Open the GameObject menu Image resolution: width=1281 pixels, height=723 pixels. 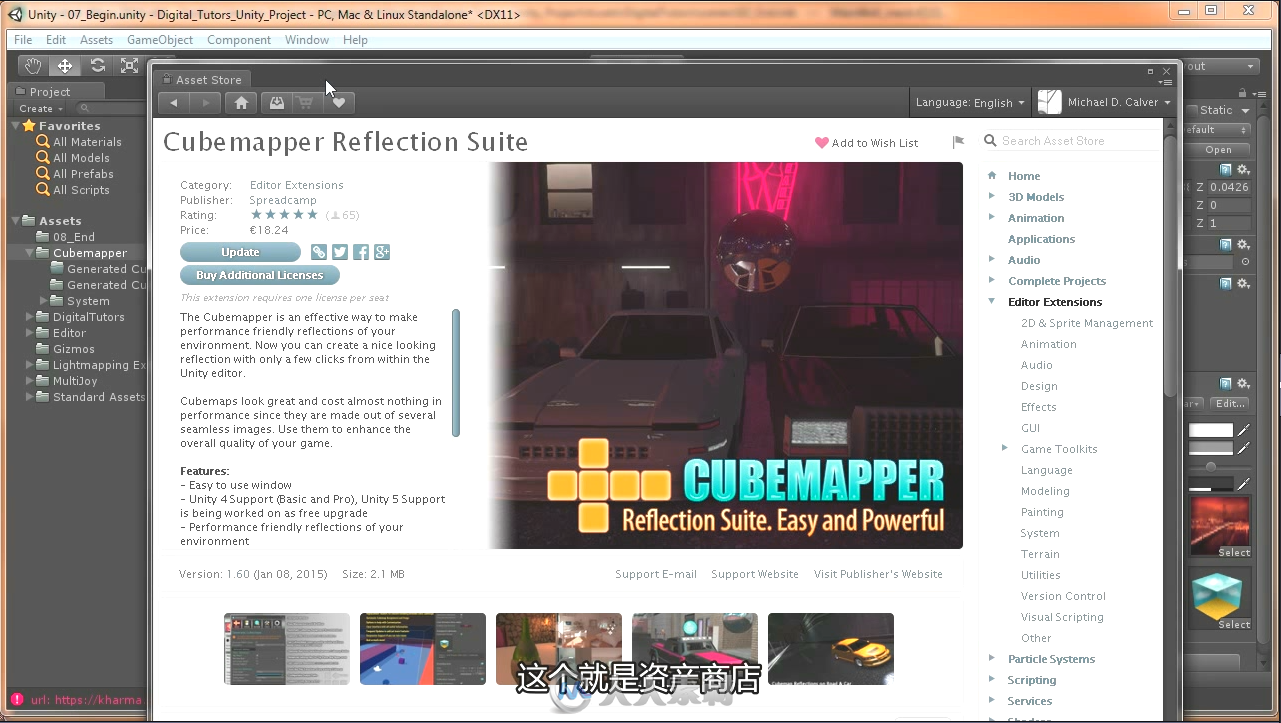[160, 40]
